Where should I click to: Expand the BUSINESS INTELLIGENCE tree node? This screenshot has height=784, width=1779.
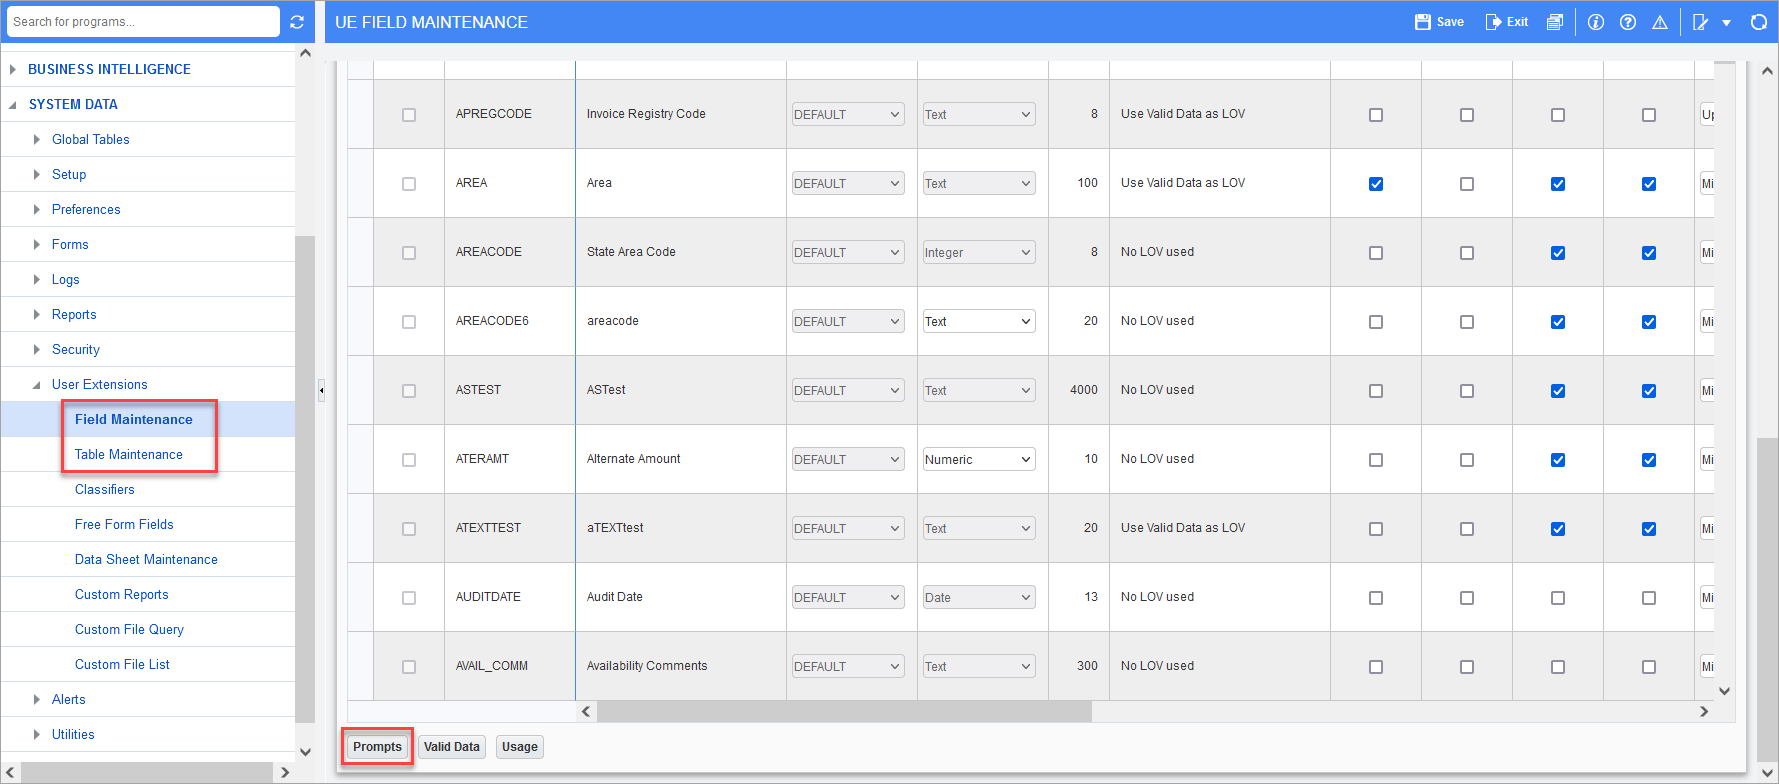pos(13,69)
